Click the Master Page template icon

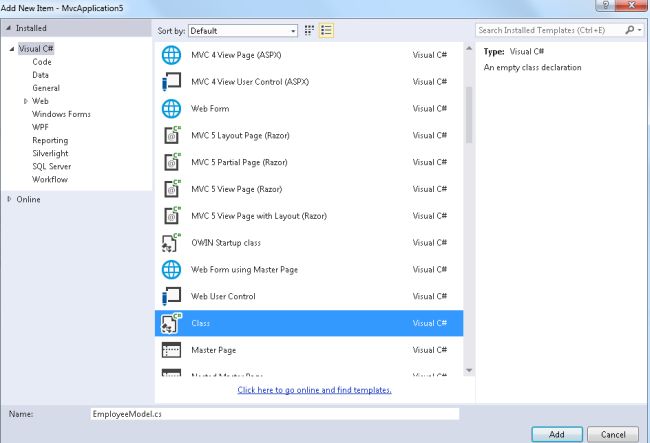(x=171, y=350)
